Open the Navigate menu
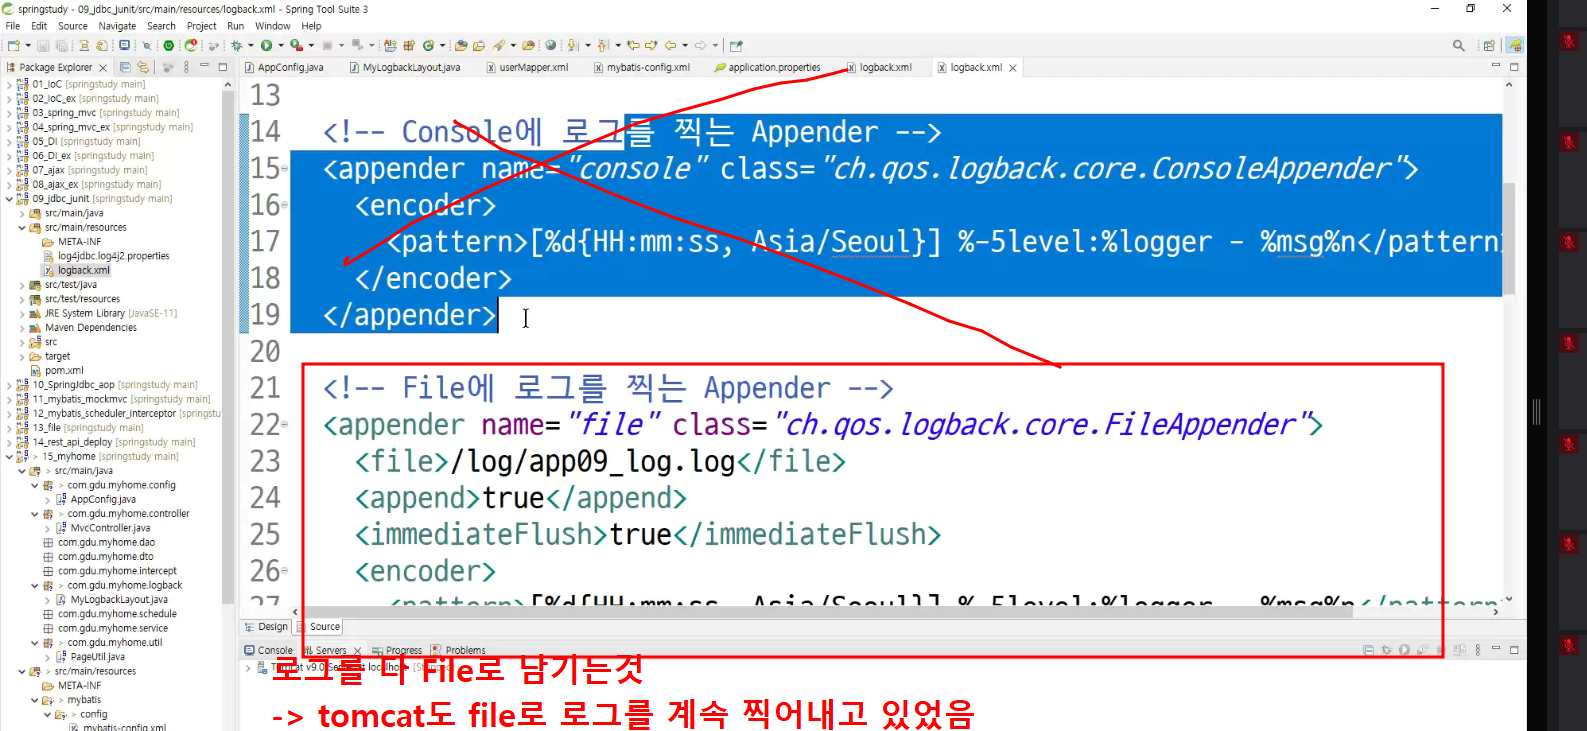The width and height of the screenshot is (1587, 731). tap(117, 26)
